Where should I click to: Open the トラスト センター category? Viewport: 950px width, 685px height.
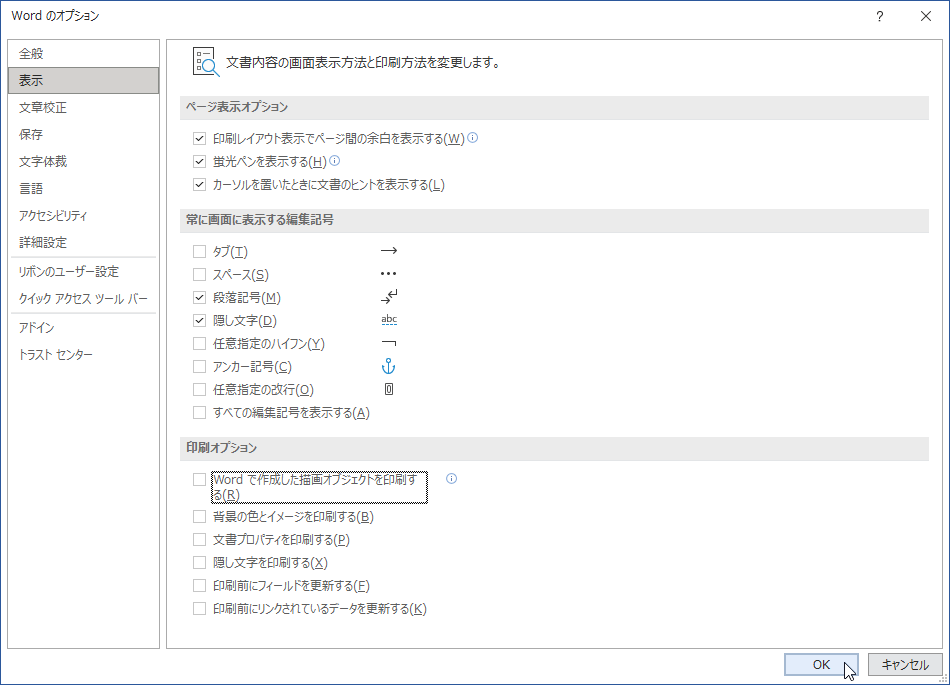click(84, 354)
